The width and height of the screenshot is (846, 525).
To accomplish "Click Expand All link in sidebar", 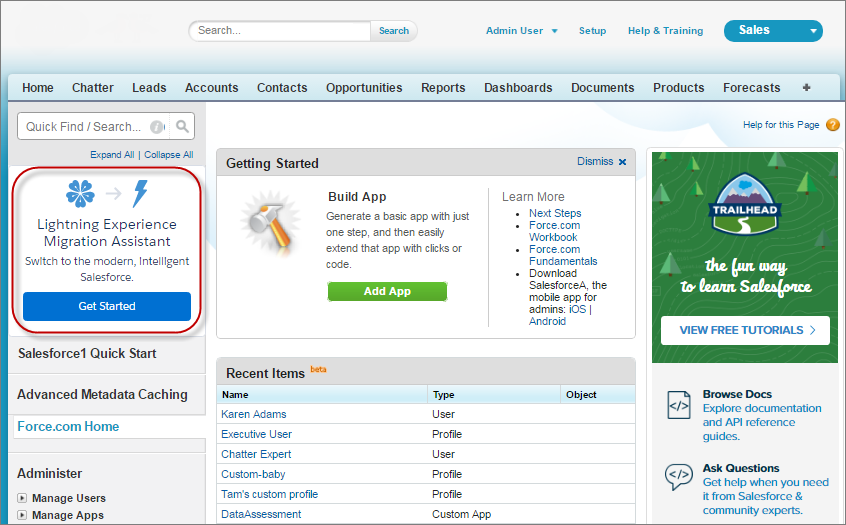I will click(x=112, y=155).
